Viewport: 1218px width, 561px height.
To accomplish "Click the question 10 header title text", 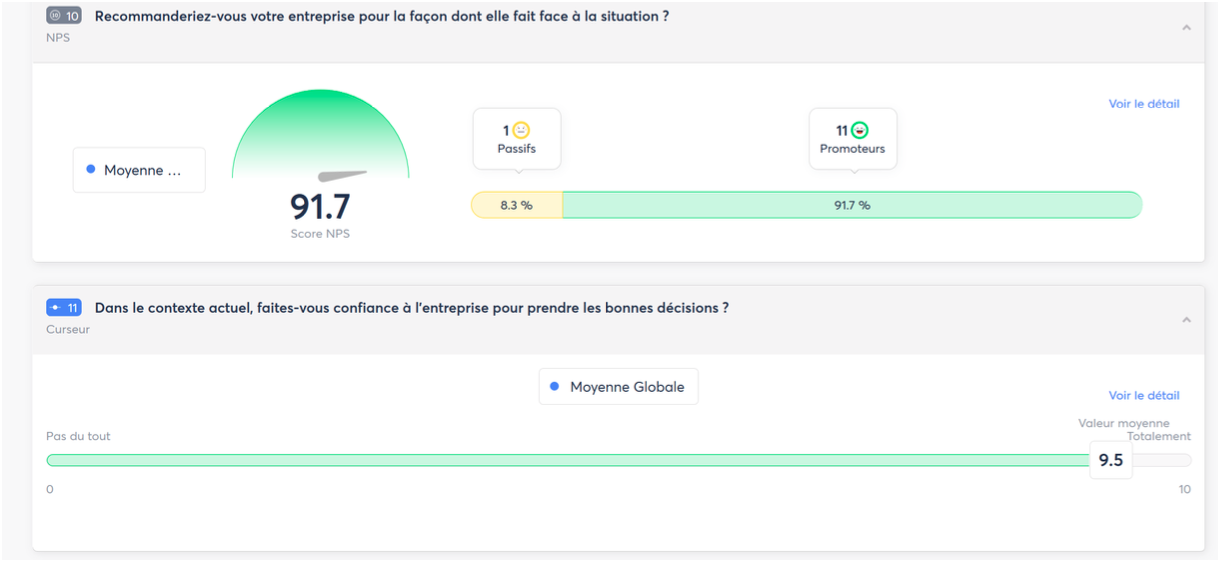I will pyautogui.click(x=382, y=16).
